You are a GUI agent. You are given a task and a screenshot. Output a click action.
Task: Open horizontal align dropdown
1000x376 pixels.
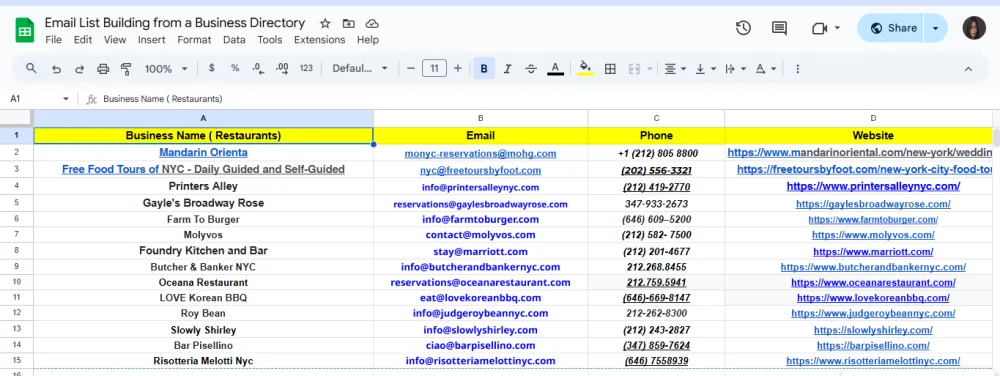coord(675,69)
